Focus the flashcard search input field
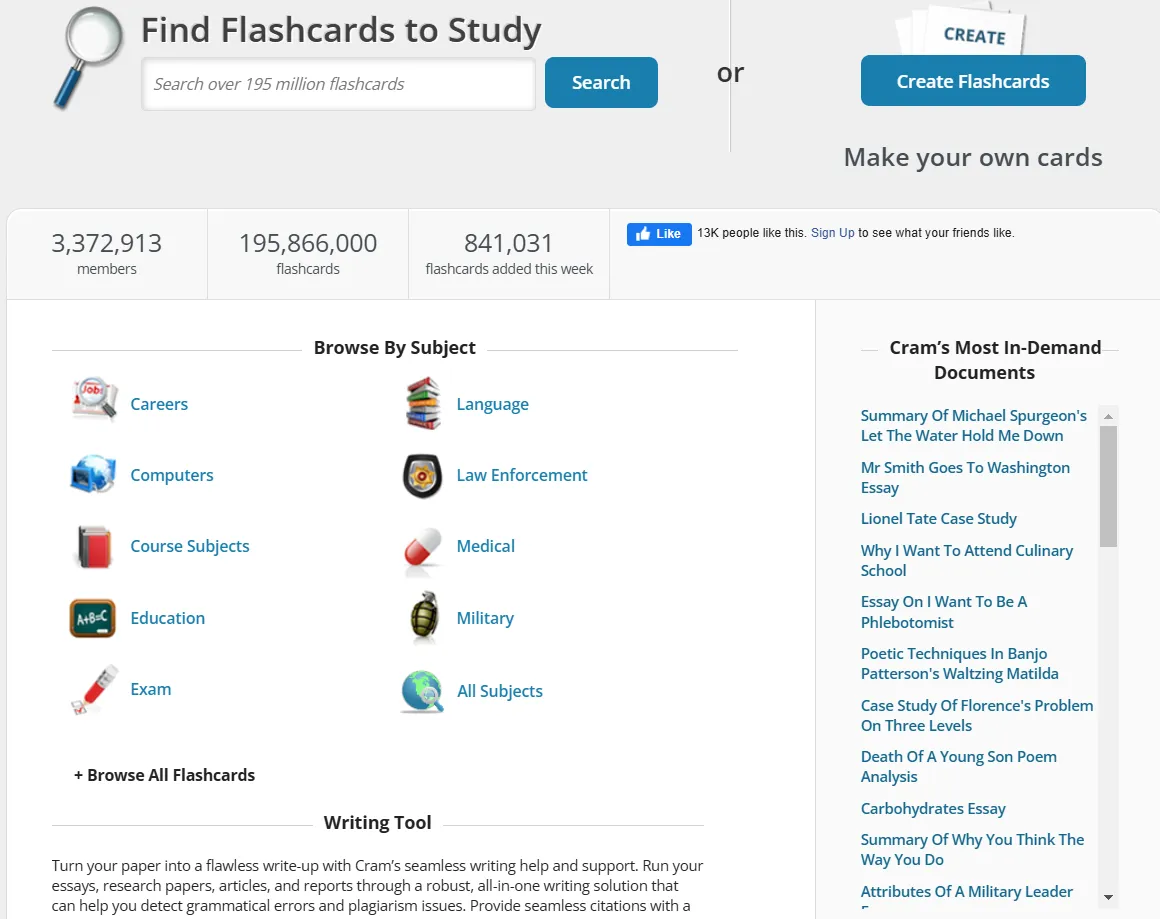 338,84
